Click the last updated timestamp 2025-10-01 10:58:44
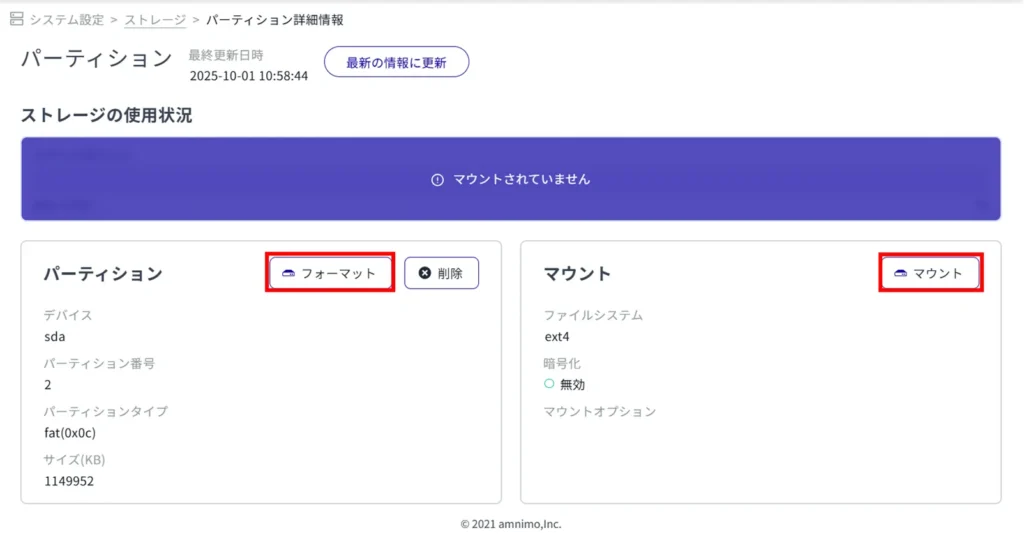 [x=248, y=75]
